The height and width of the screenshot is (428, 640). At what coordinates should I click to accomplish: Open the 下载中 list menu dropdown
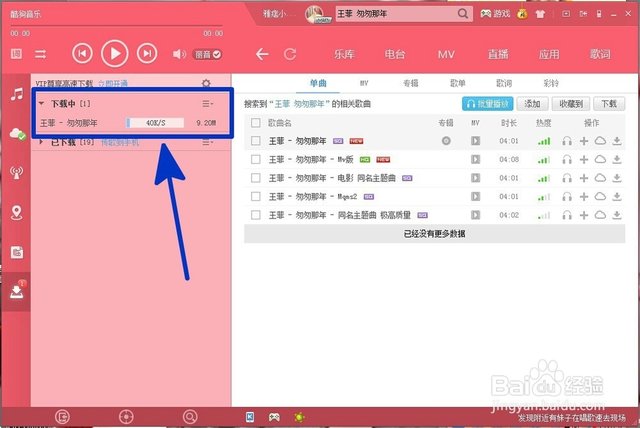point(208,104)
